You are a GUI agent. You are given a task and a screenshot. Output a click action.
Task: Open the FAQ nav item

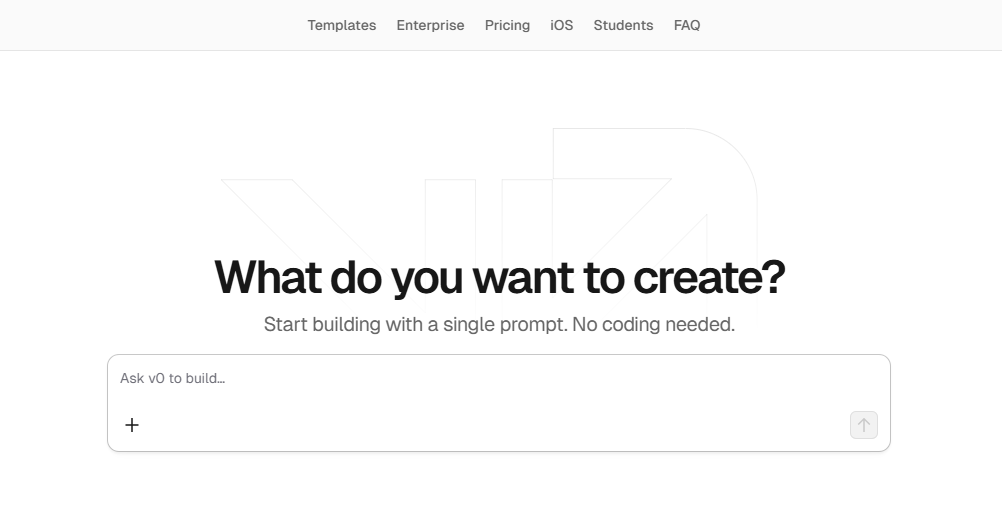tap(687, 25)
